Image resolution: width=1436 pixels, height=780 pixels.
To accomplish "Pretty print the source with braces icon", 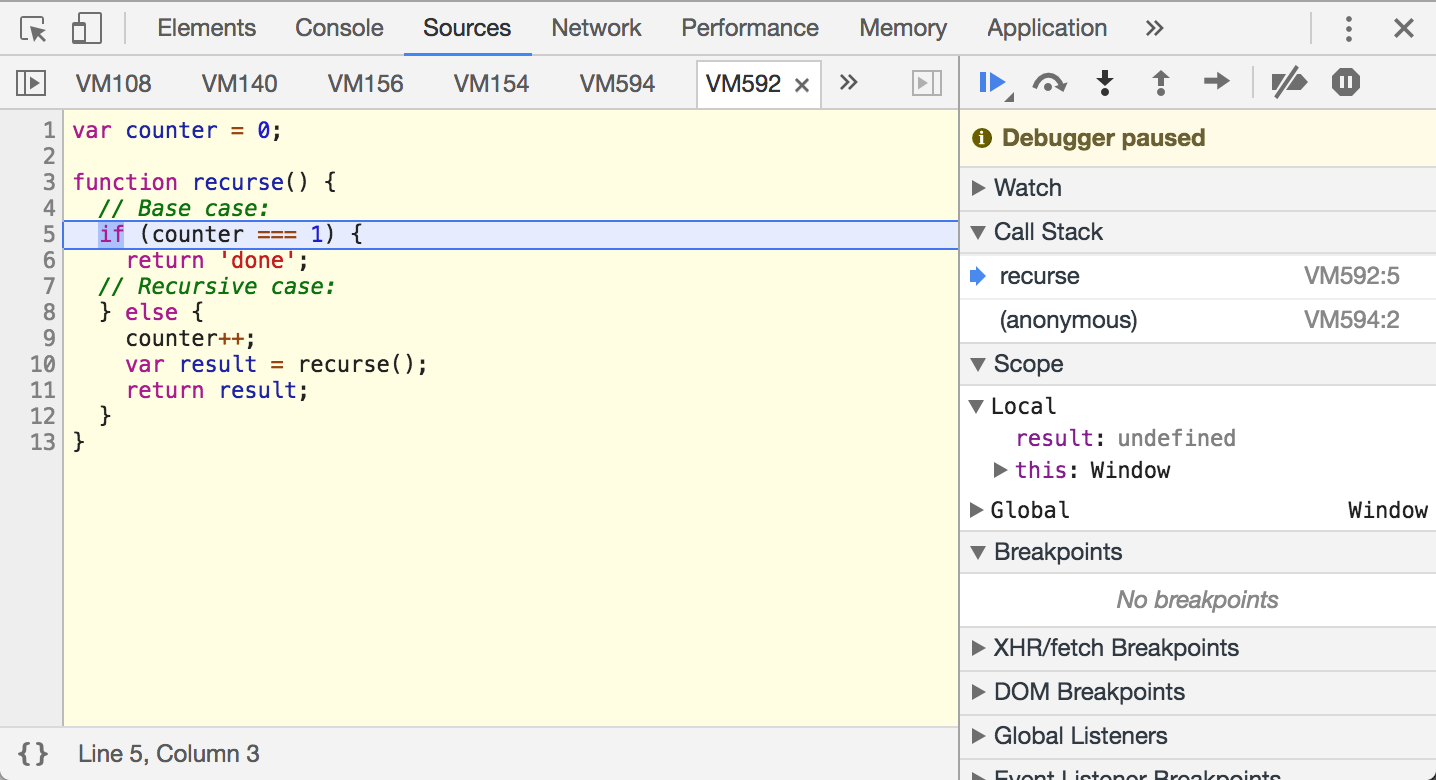I will click(x=33, y=754).
